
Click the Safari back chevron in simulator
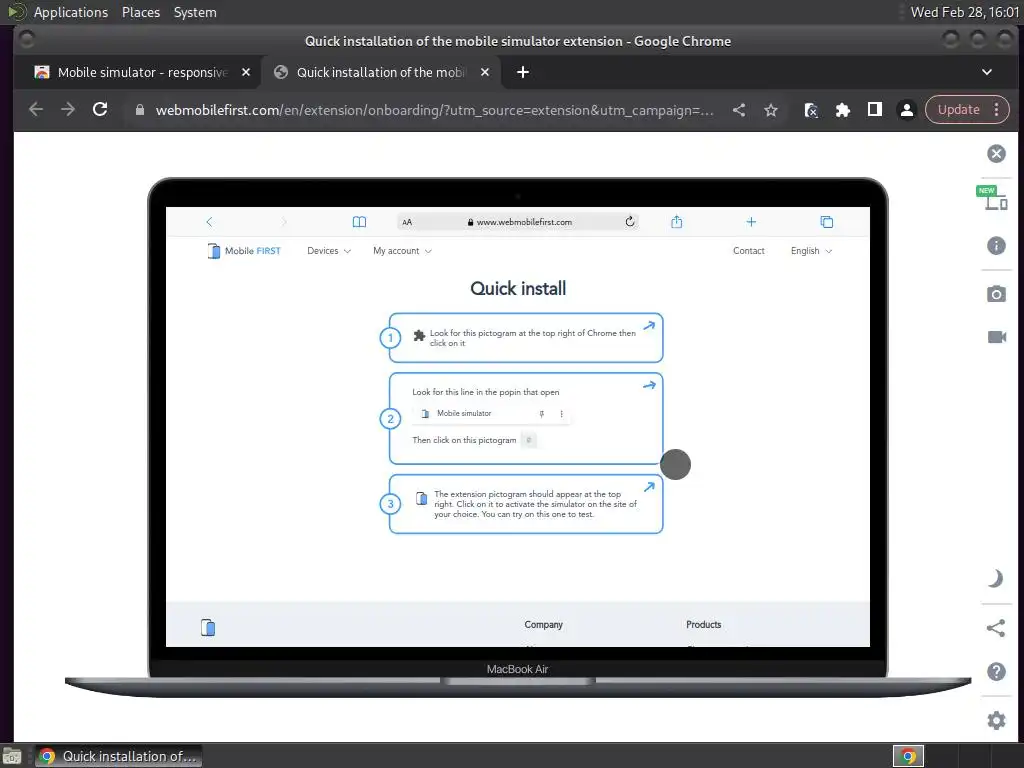click(209, 222)
